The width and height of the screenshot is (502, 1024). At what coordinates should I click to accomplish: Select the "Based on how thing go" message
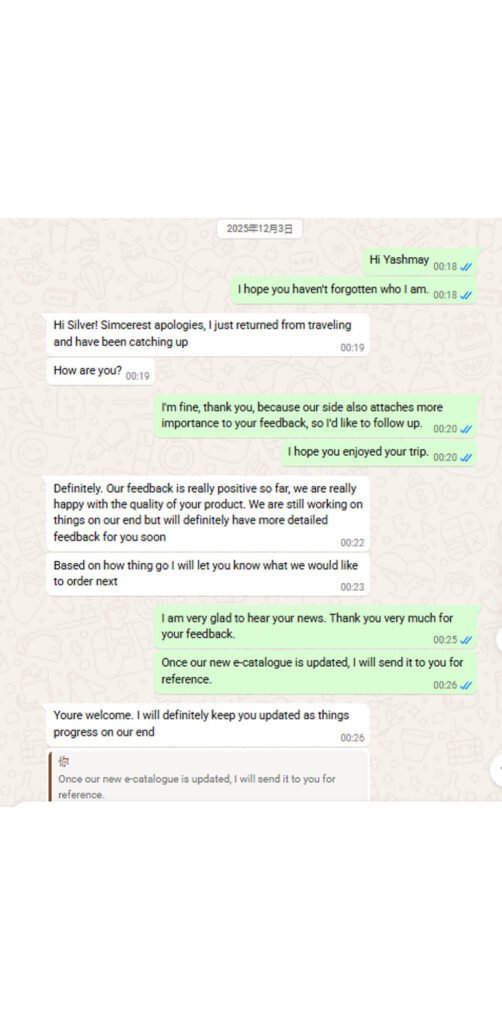pyautogui.click(x=208, y=574)
